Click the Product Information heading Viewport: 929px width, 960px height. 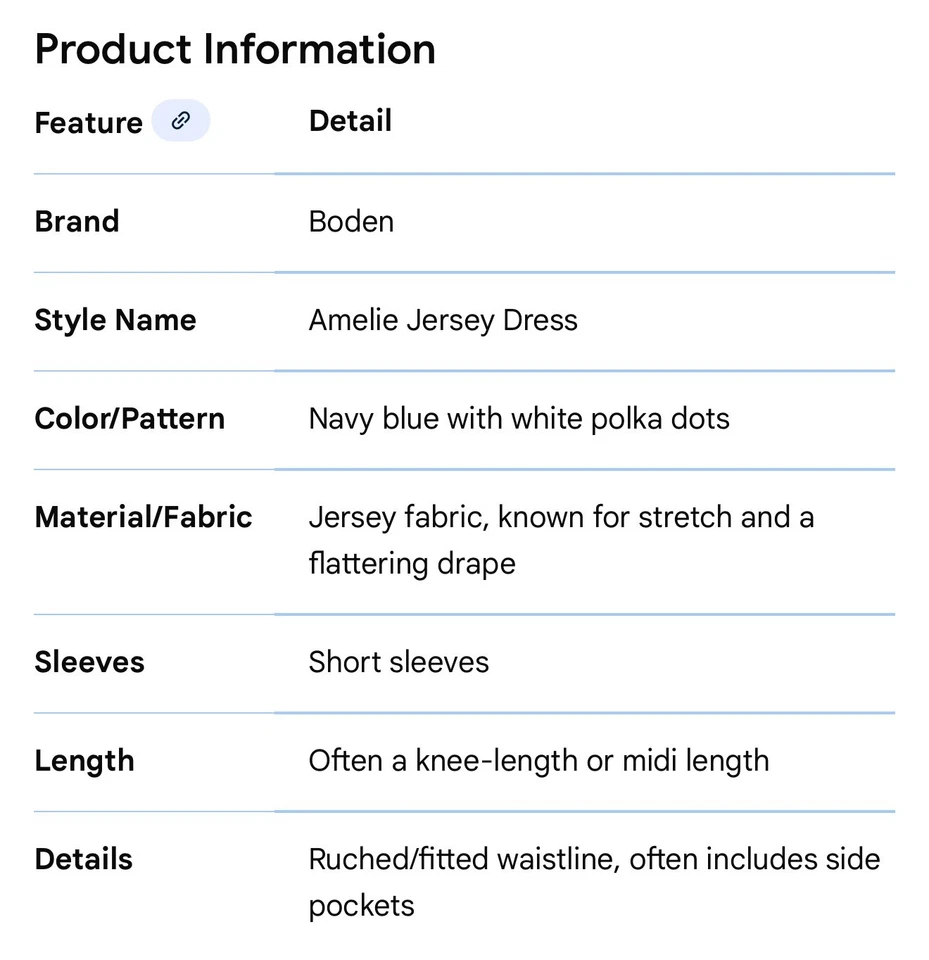(x=235, y=49)
